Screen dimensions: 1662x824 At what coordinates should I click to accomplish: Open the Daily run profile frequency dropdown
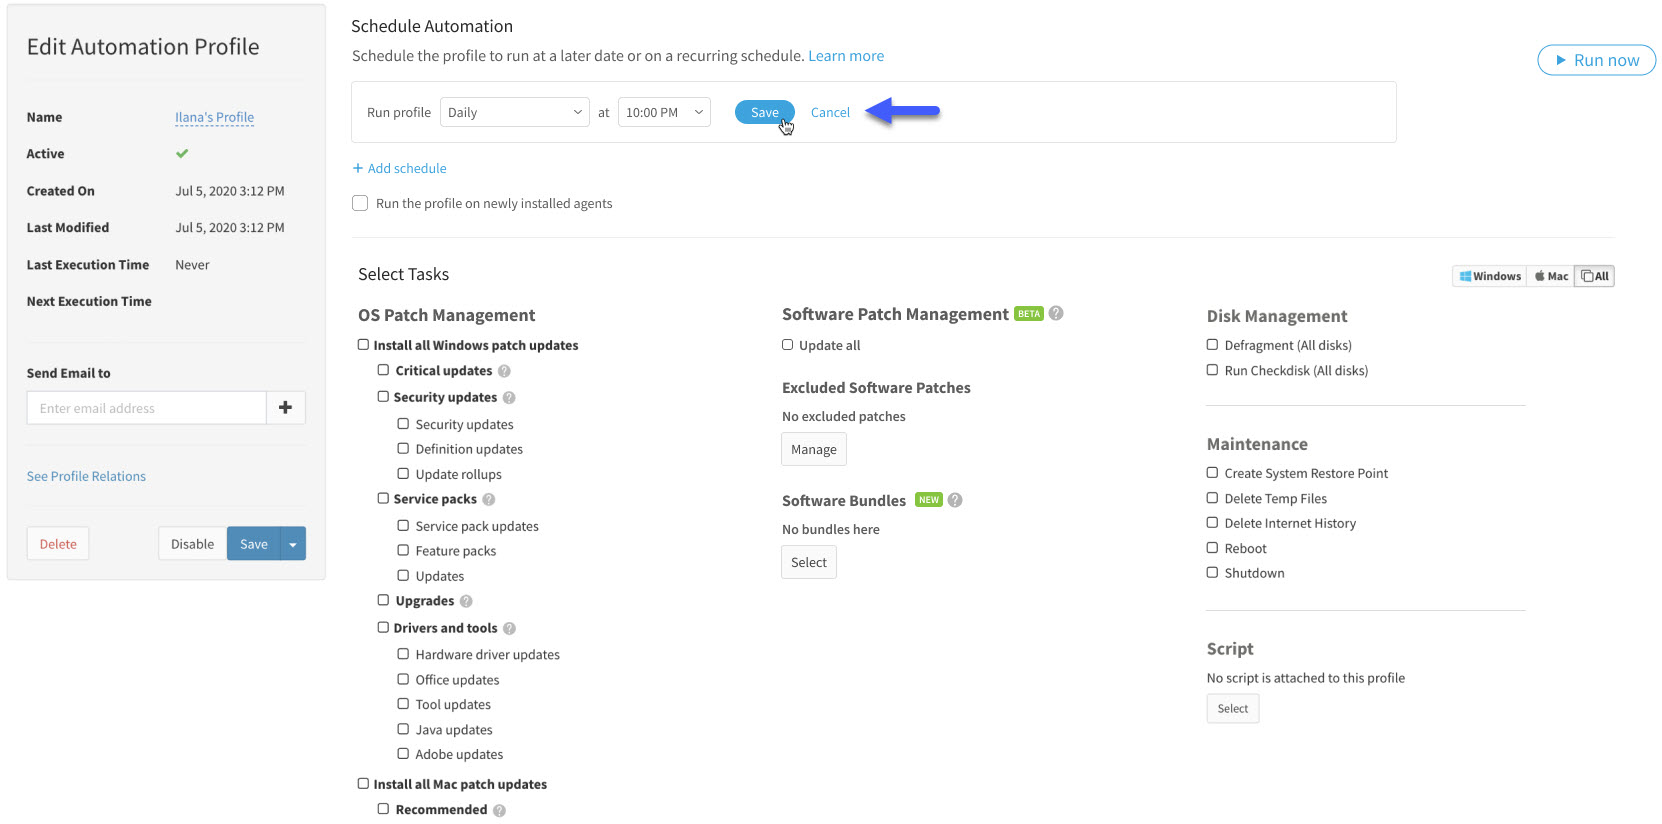tap(514, 112)
